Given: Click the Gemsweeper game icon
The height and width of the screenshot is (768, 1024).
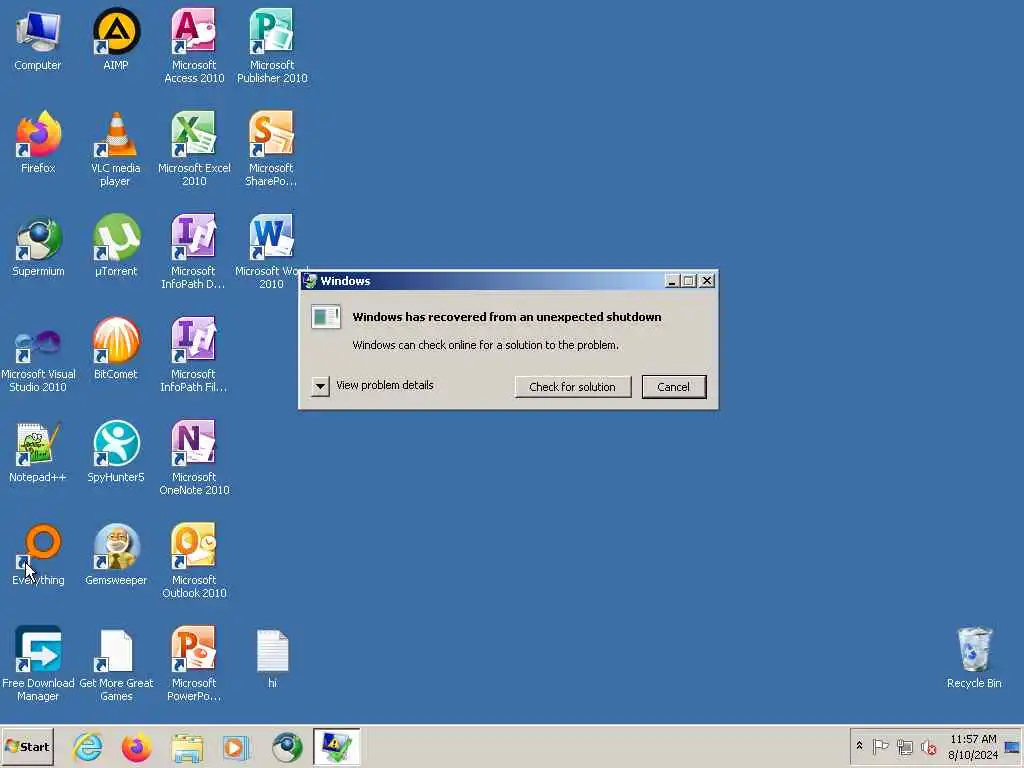Looking at the screenshot, I should coord(116,555).
